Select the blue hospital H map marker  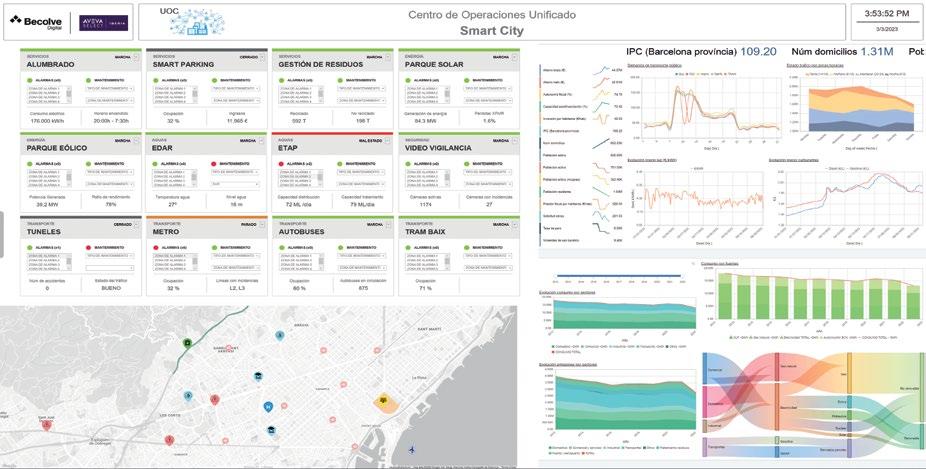pyautogui.click(x=268, y=407)
